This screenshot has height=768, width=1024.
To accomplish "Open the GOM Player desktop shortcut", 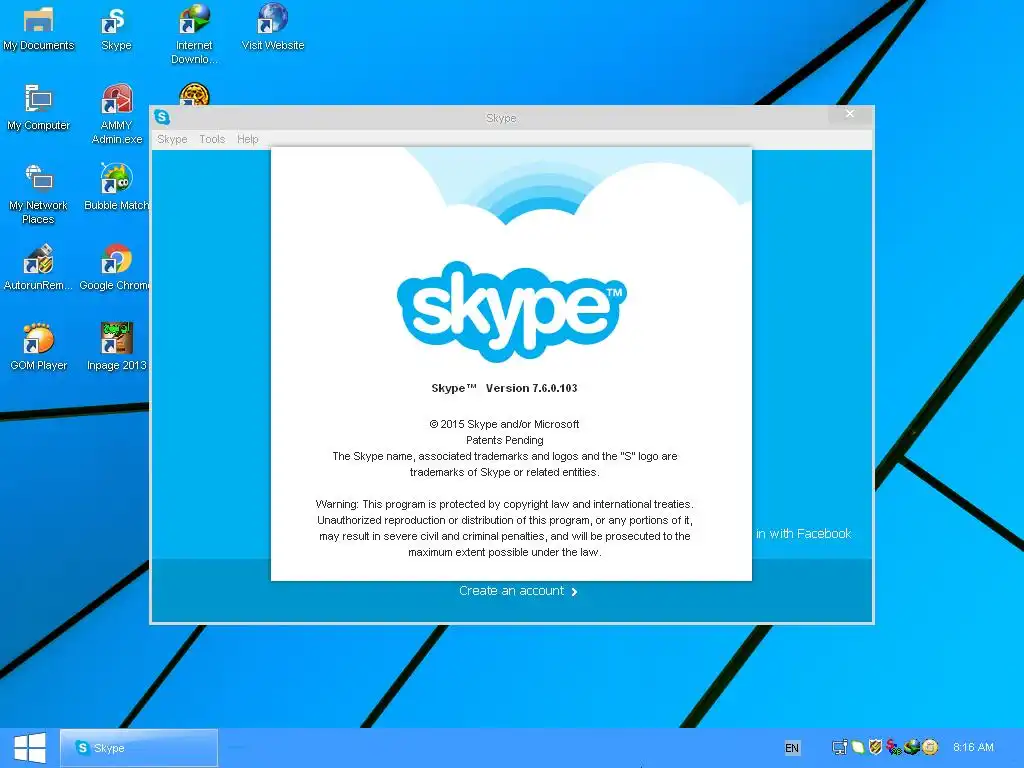I will pyautogui.click(x=39, y=347).
